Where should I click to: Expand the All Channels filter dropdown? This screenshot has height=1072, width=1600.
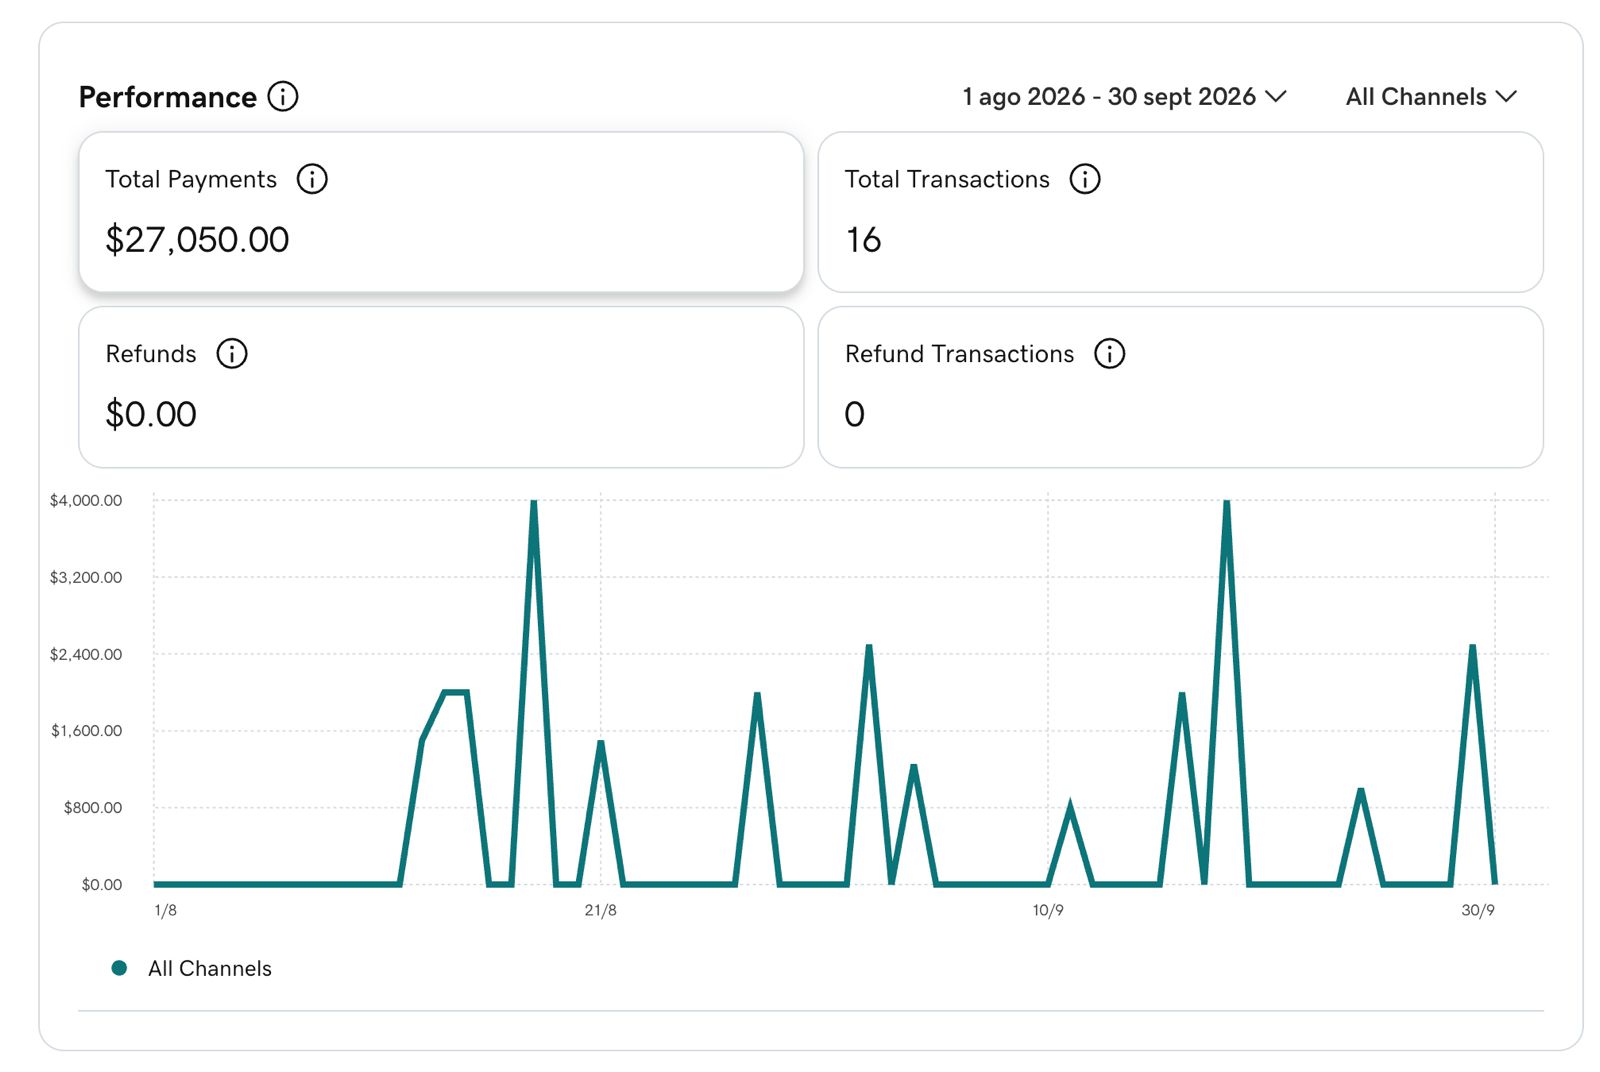[x=1431, y=97]
